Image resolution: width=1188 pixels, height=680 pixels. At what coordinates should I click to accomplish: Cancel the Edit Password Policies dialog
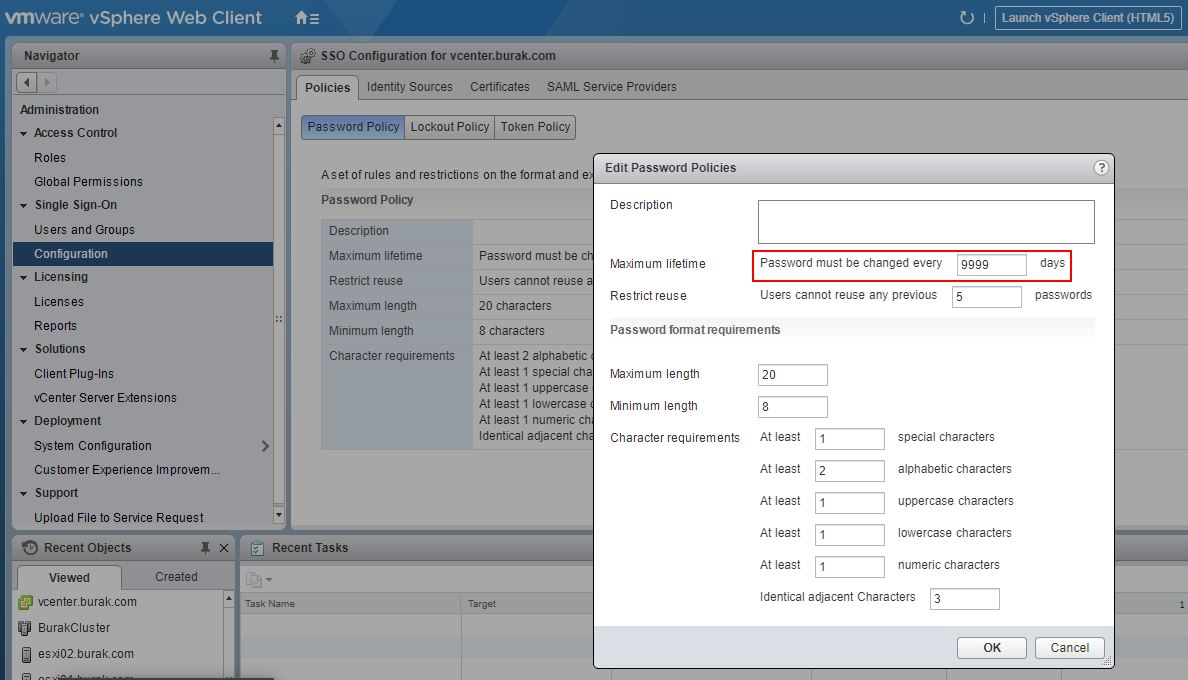(x=1069, y=647)
